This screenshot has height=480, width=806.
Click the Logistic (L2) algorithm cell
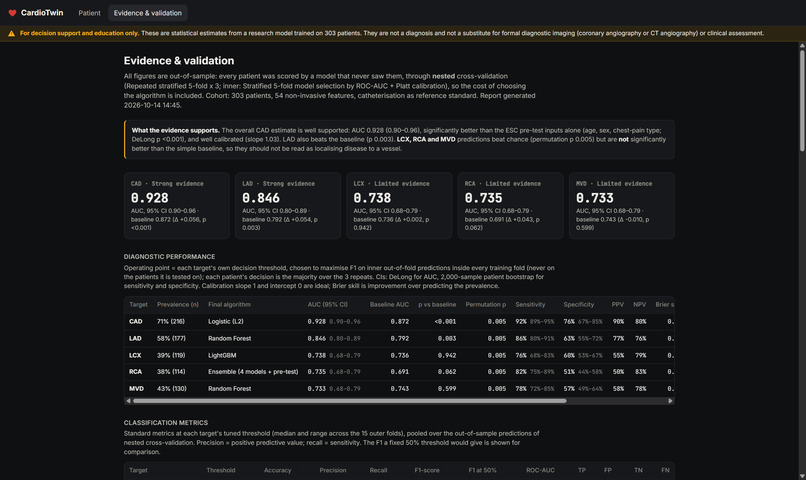coord(226,322)
